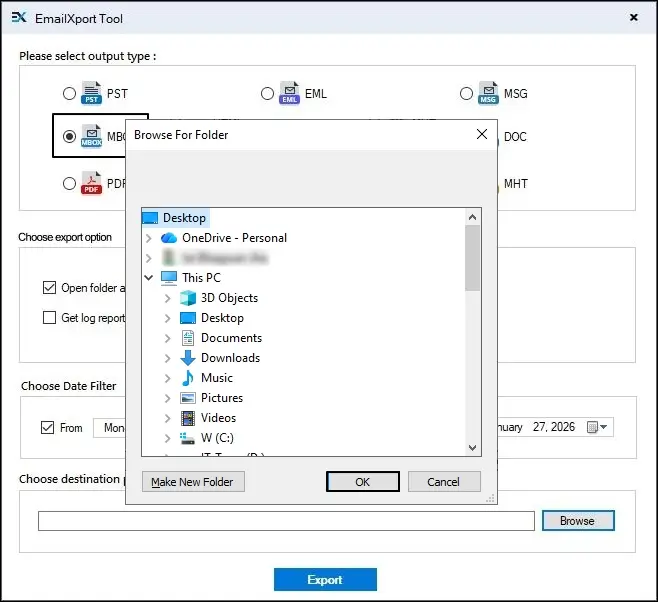Screen dimensions: 658x602
Task: Open the date picker calendar dropdown
Action: (597, 427)
